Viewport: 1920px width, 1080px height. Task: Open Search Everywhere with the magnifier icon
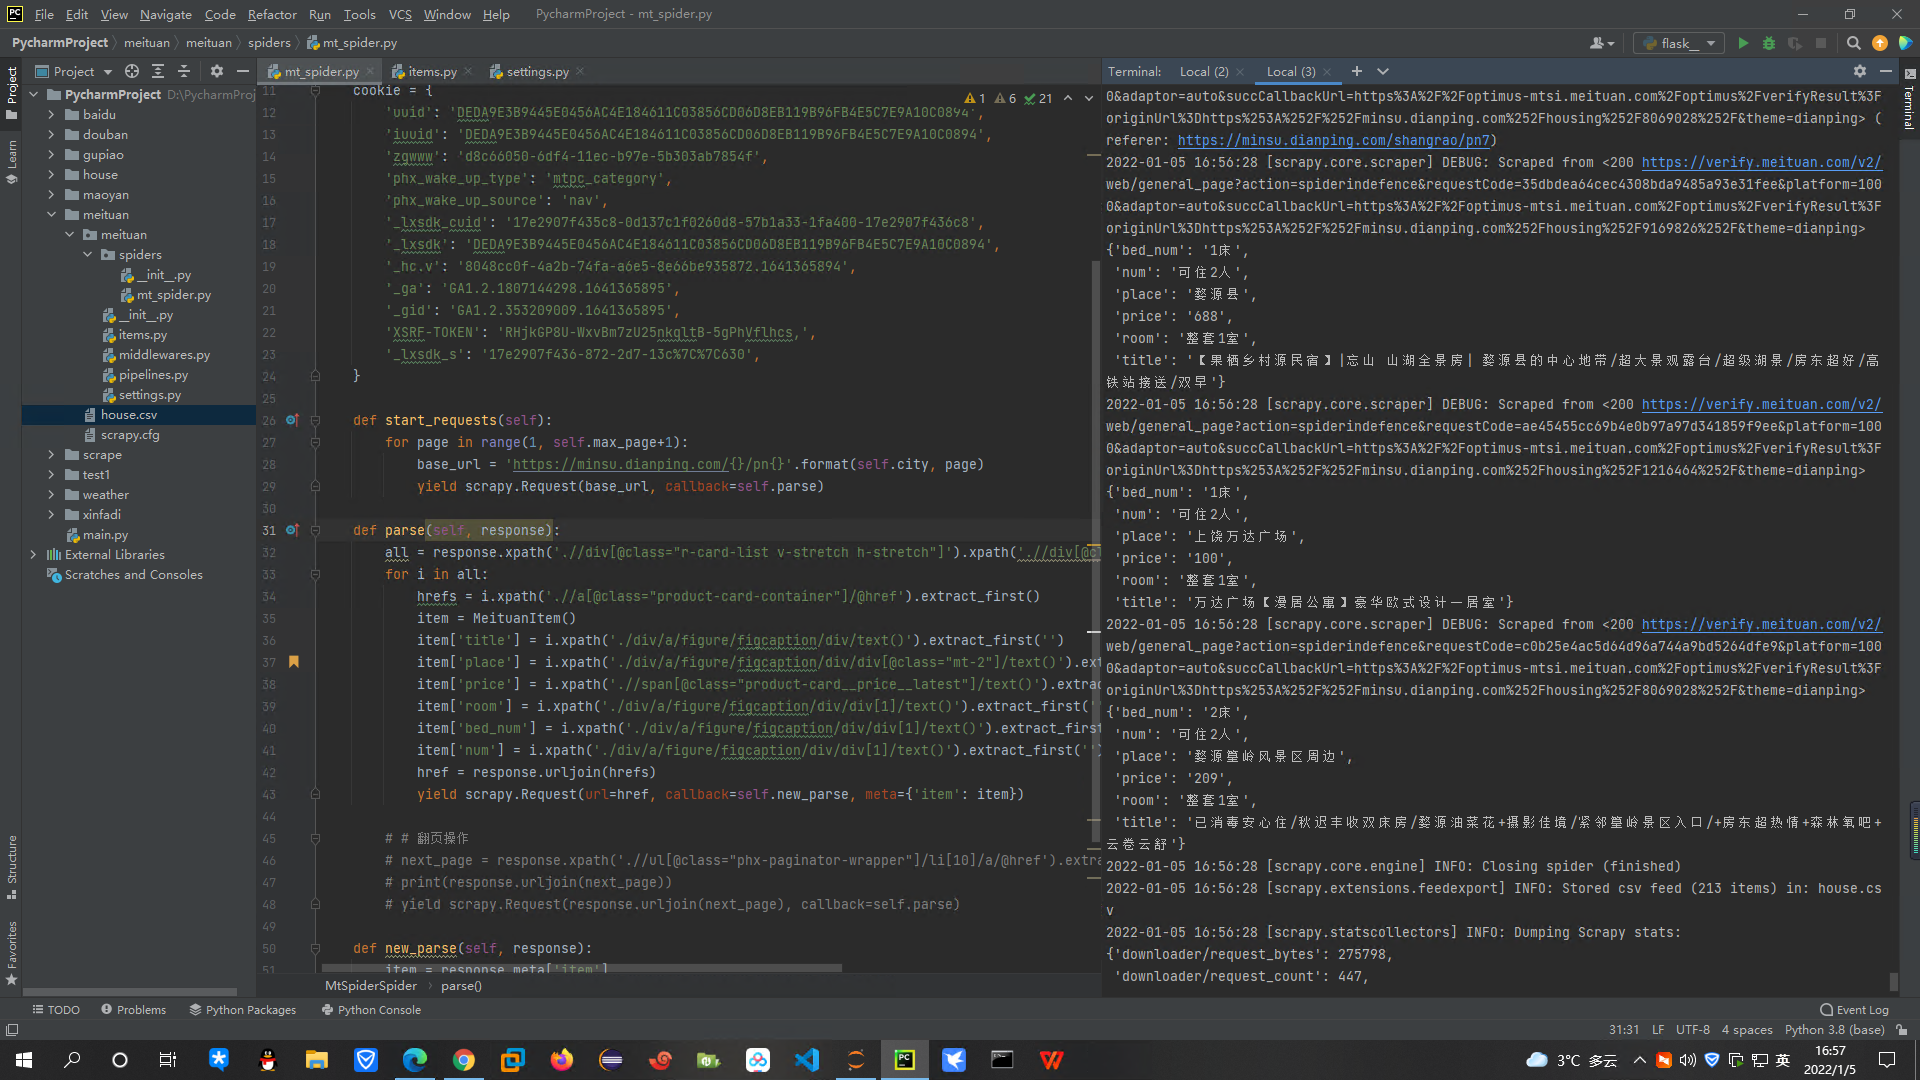pos(1853,43)
